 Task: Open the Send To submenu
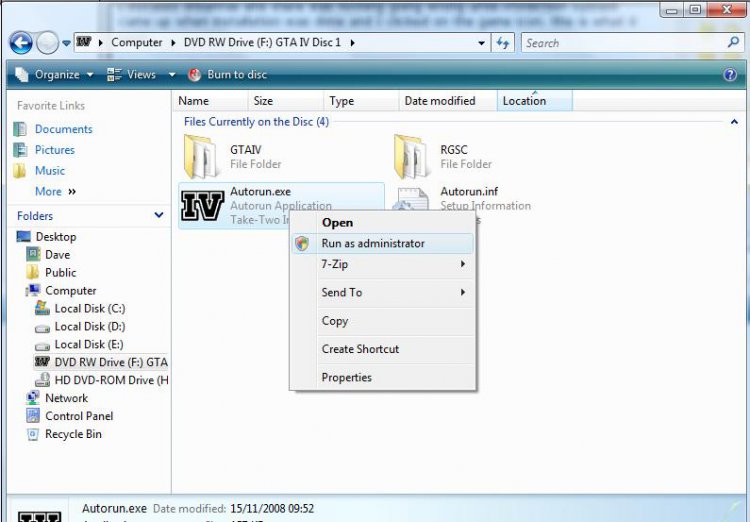(x=383, y=292)
